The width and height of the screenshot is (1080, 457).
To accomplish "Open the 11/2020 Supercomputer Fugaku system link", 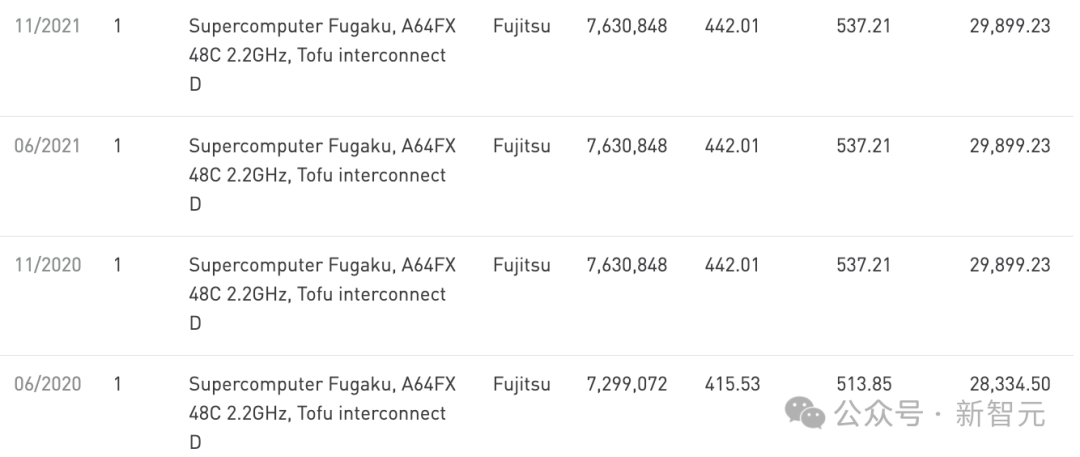I will (x=322, y=294).
